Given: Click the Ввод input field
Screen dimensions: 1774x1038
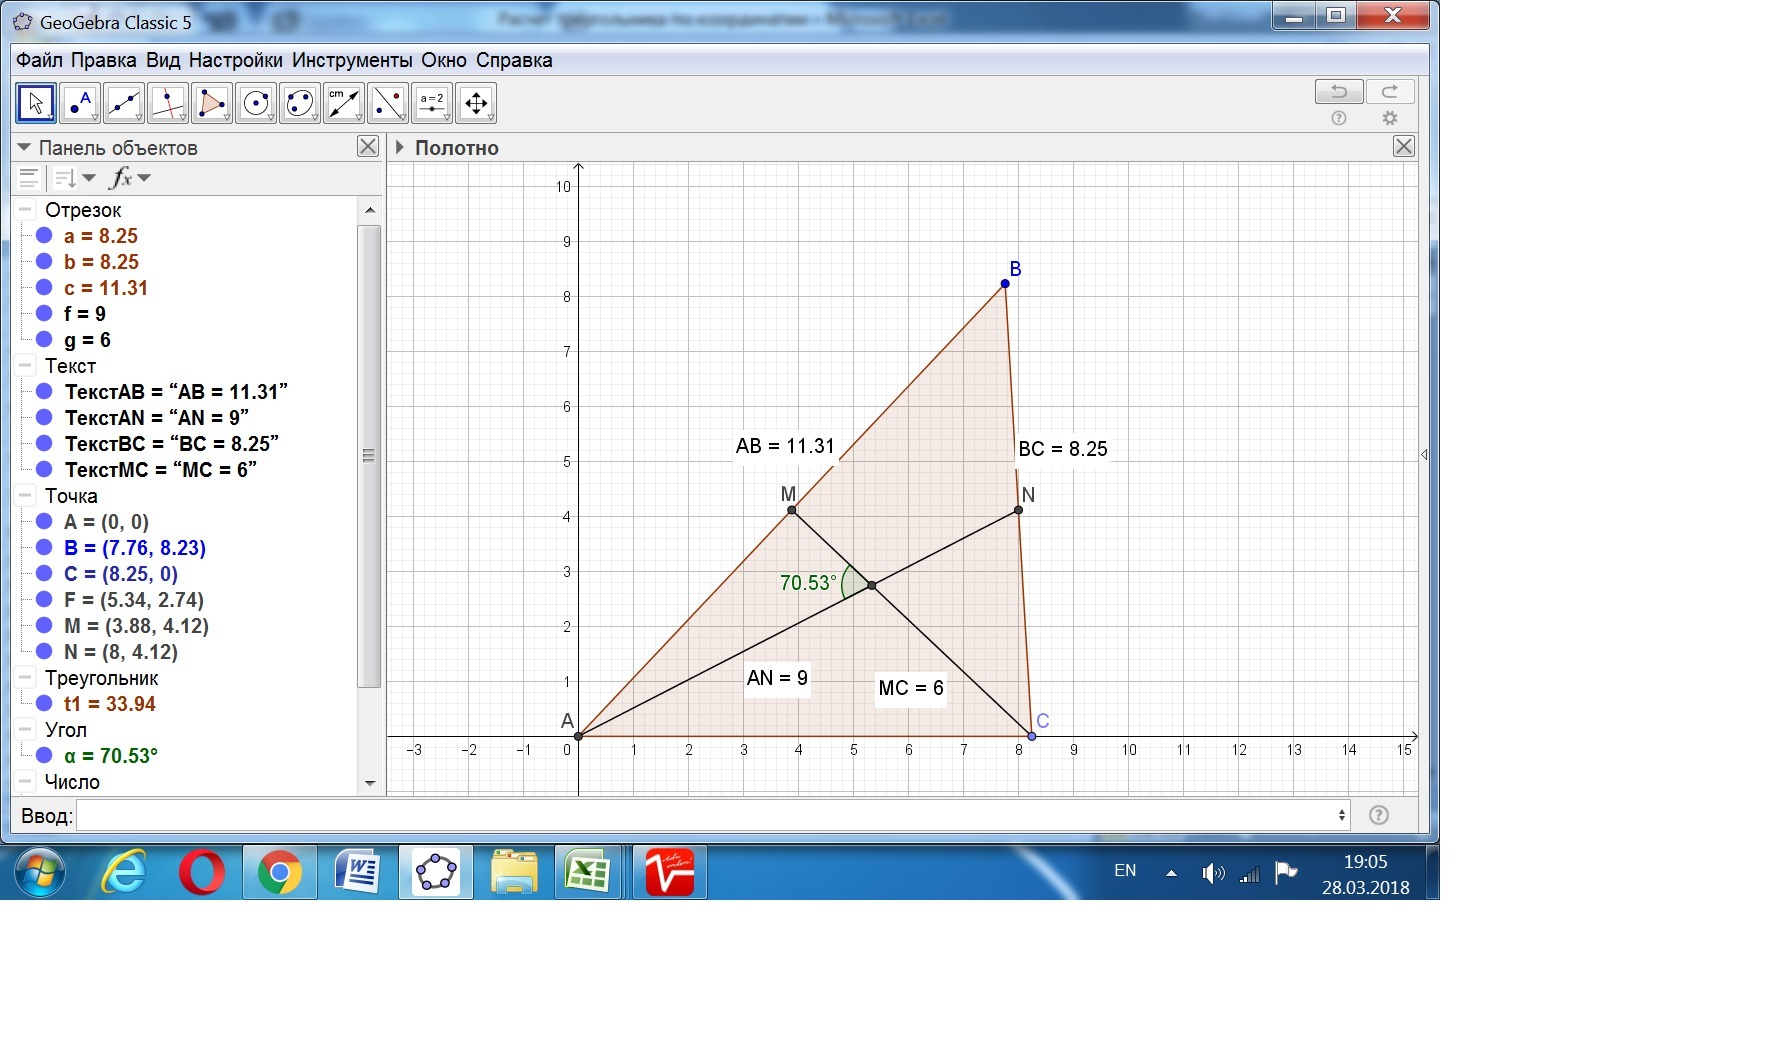Looking at the screenshot, I should pyautogui.click(x=710, y=815).
